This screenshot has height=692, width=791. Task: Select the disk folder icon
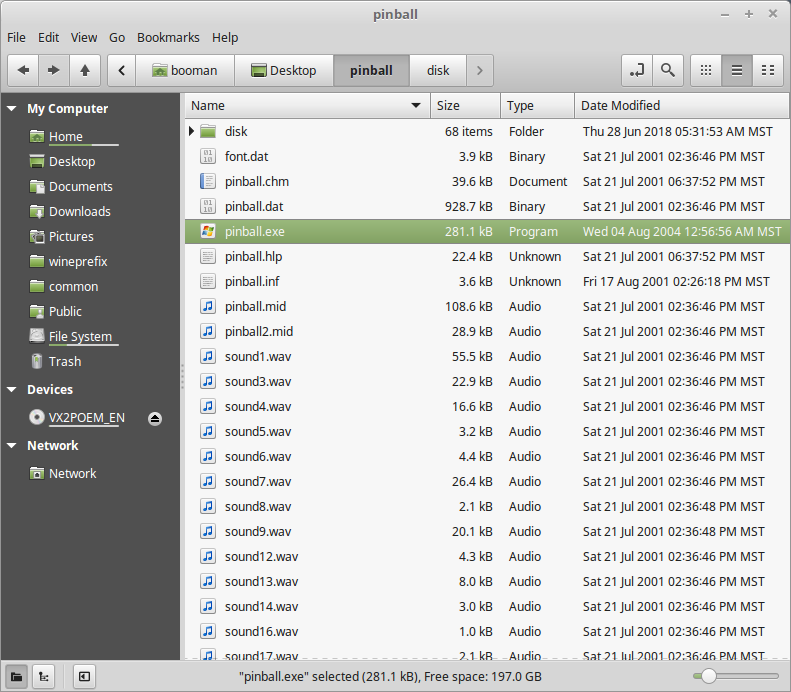(208, 131)
